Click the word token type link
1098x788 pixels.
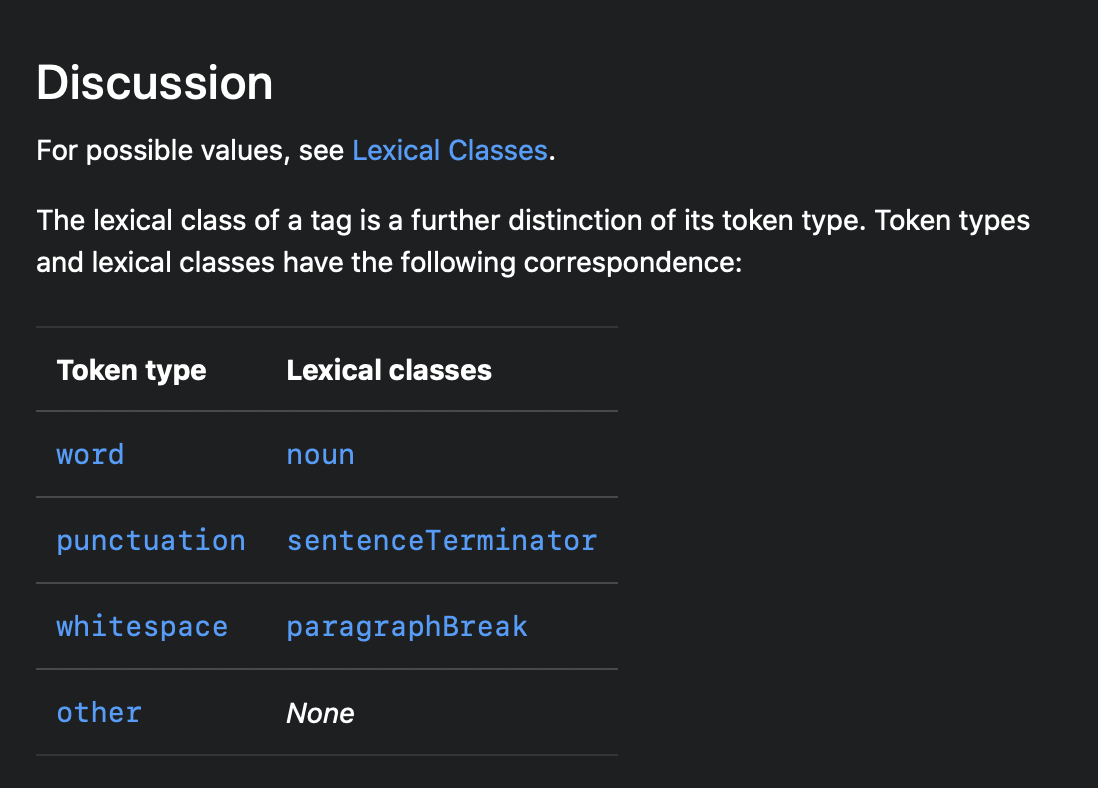[x=90, y=455]
